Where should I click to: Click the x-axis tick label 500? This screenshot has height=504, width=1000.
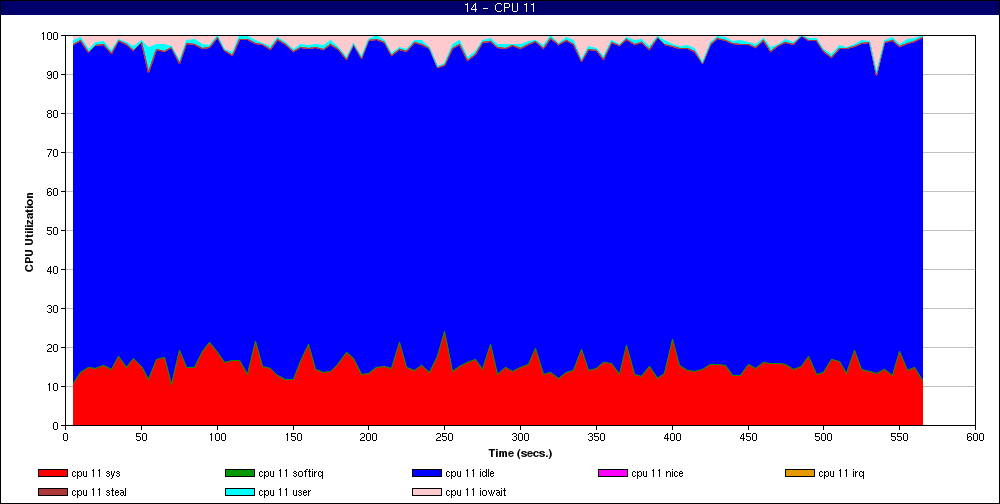823,437
